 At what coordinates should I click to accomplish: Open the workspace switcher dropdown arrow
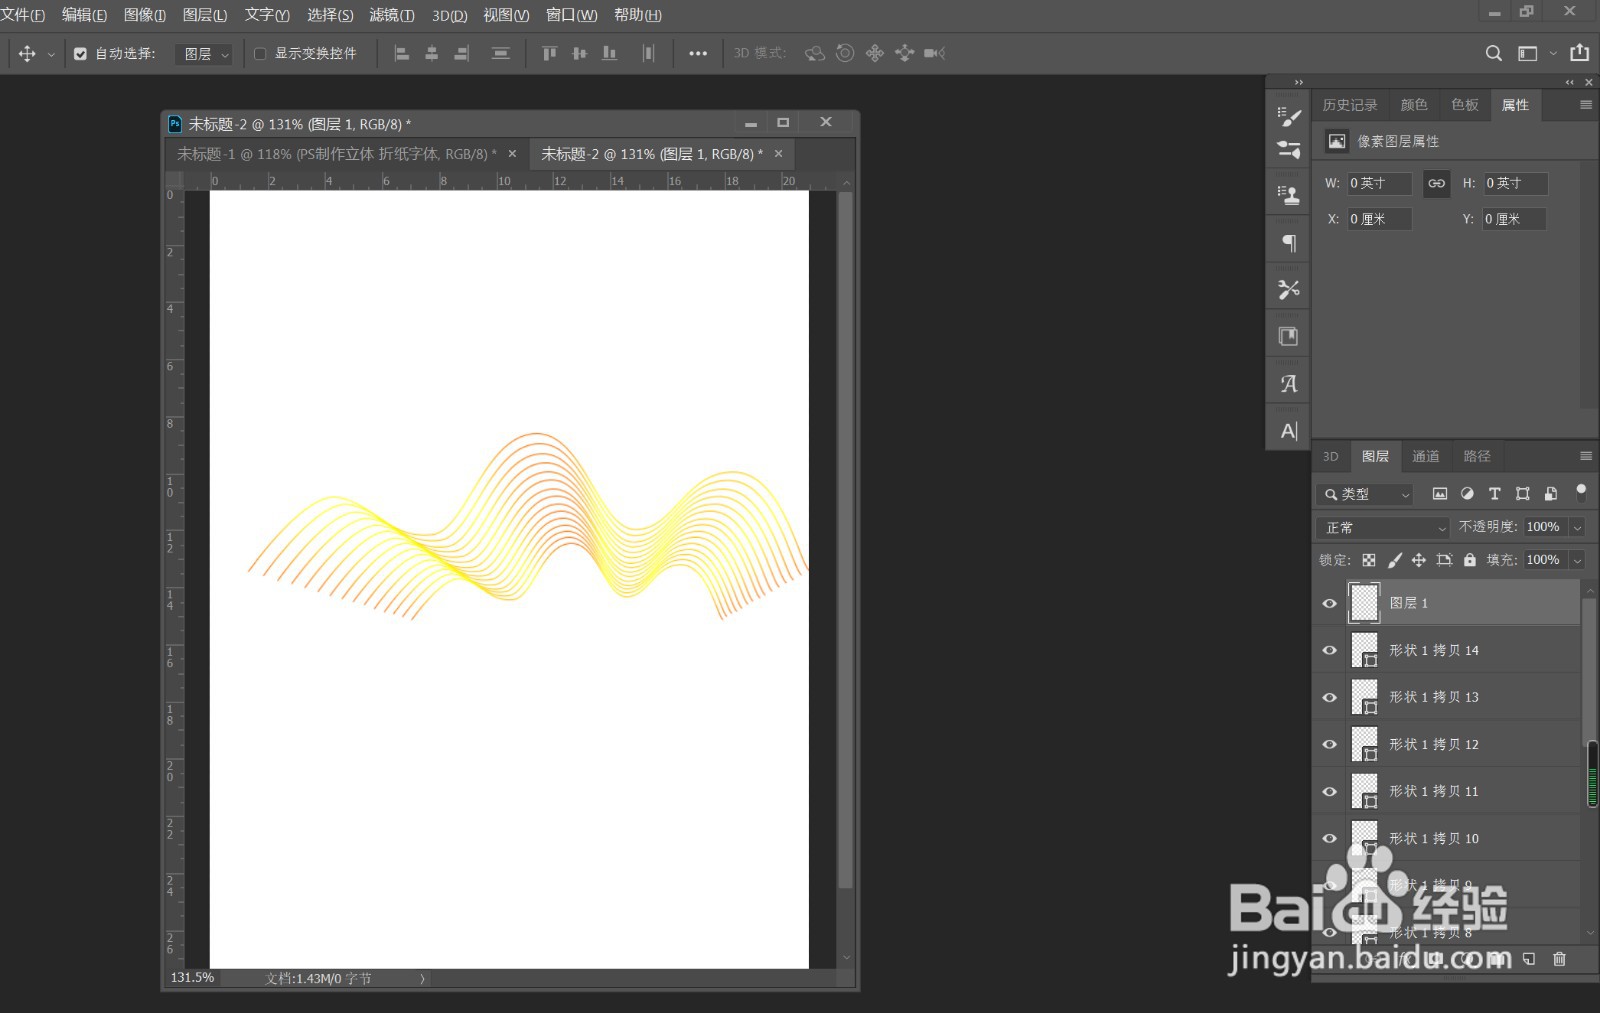[x=1553, y=54]
